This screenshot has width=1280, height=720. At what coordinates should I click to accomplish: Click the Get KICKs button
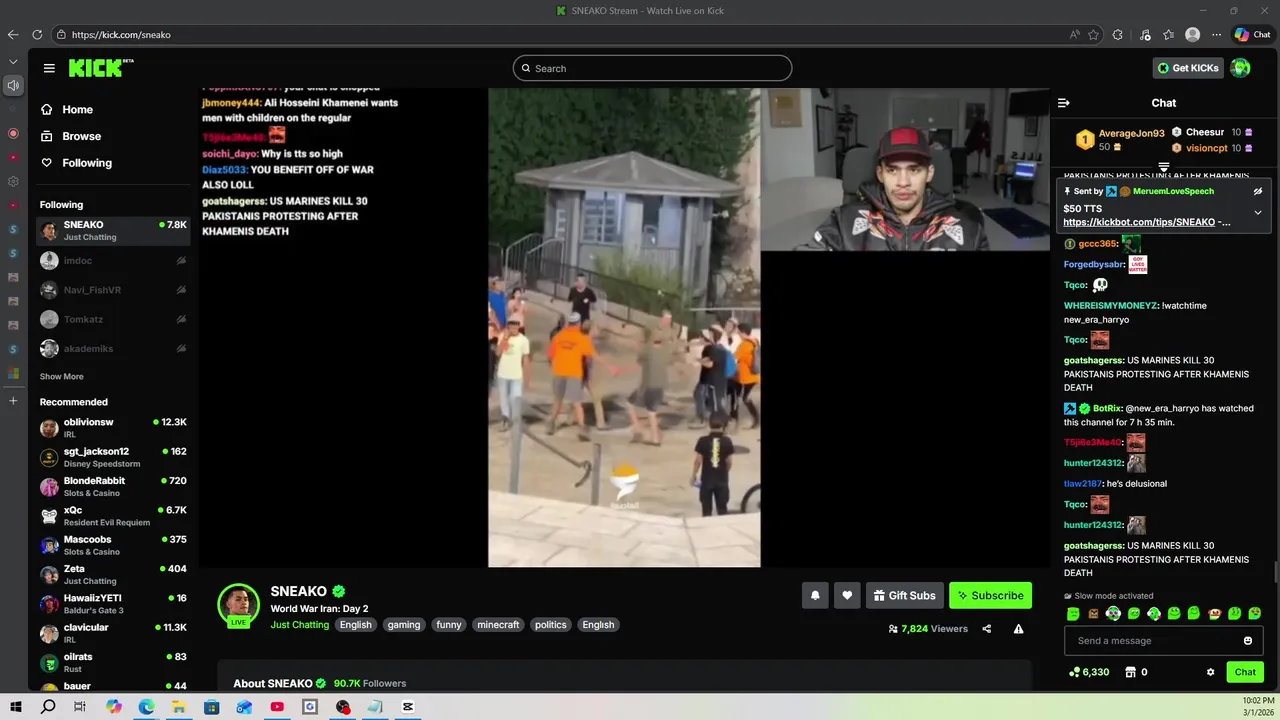coord(1188,68)
